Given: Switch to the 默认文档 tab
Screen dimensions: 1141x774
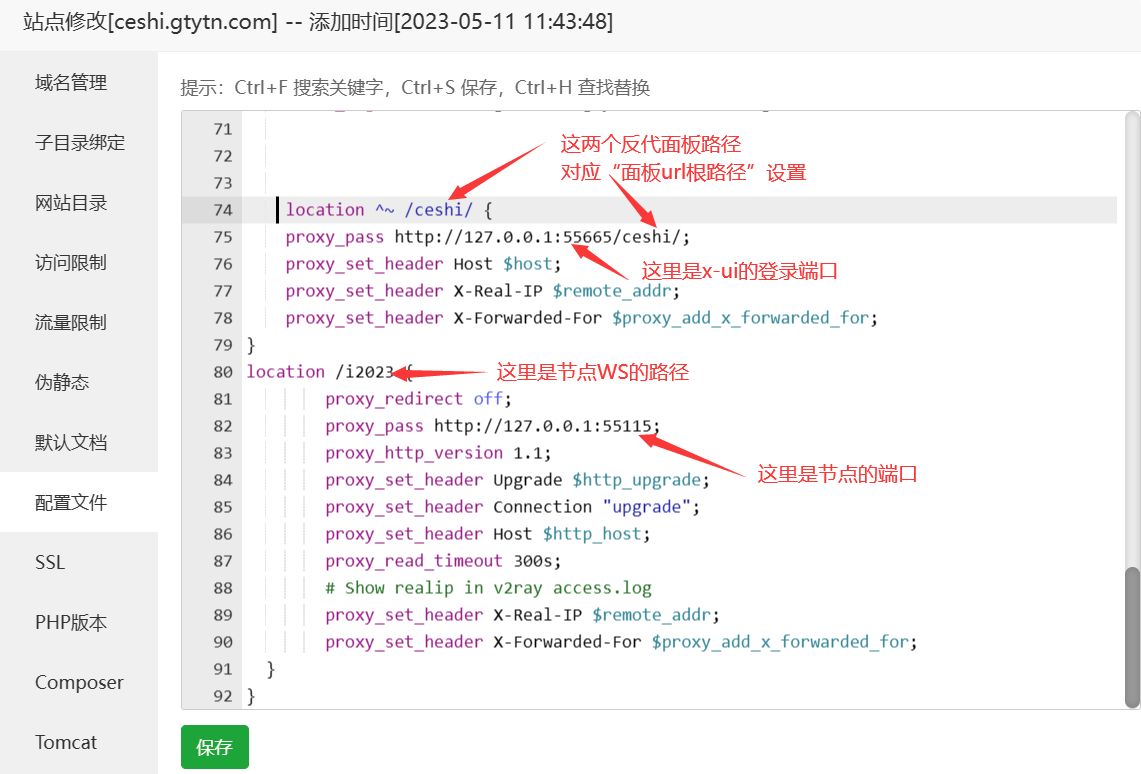Looking at the screenshot, I should [x=68, y=442].
